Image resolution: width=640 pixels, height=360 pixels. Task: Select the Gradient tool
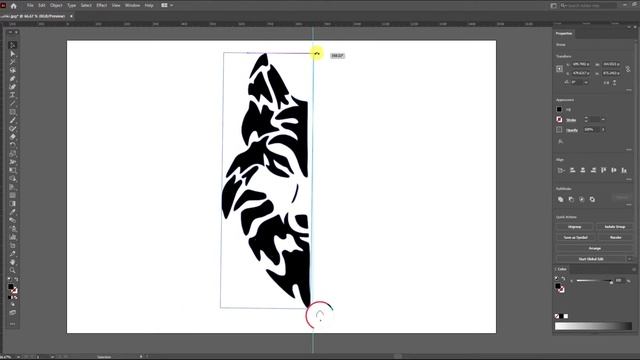[x=13, y=204]
